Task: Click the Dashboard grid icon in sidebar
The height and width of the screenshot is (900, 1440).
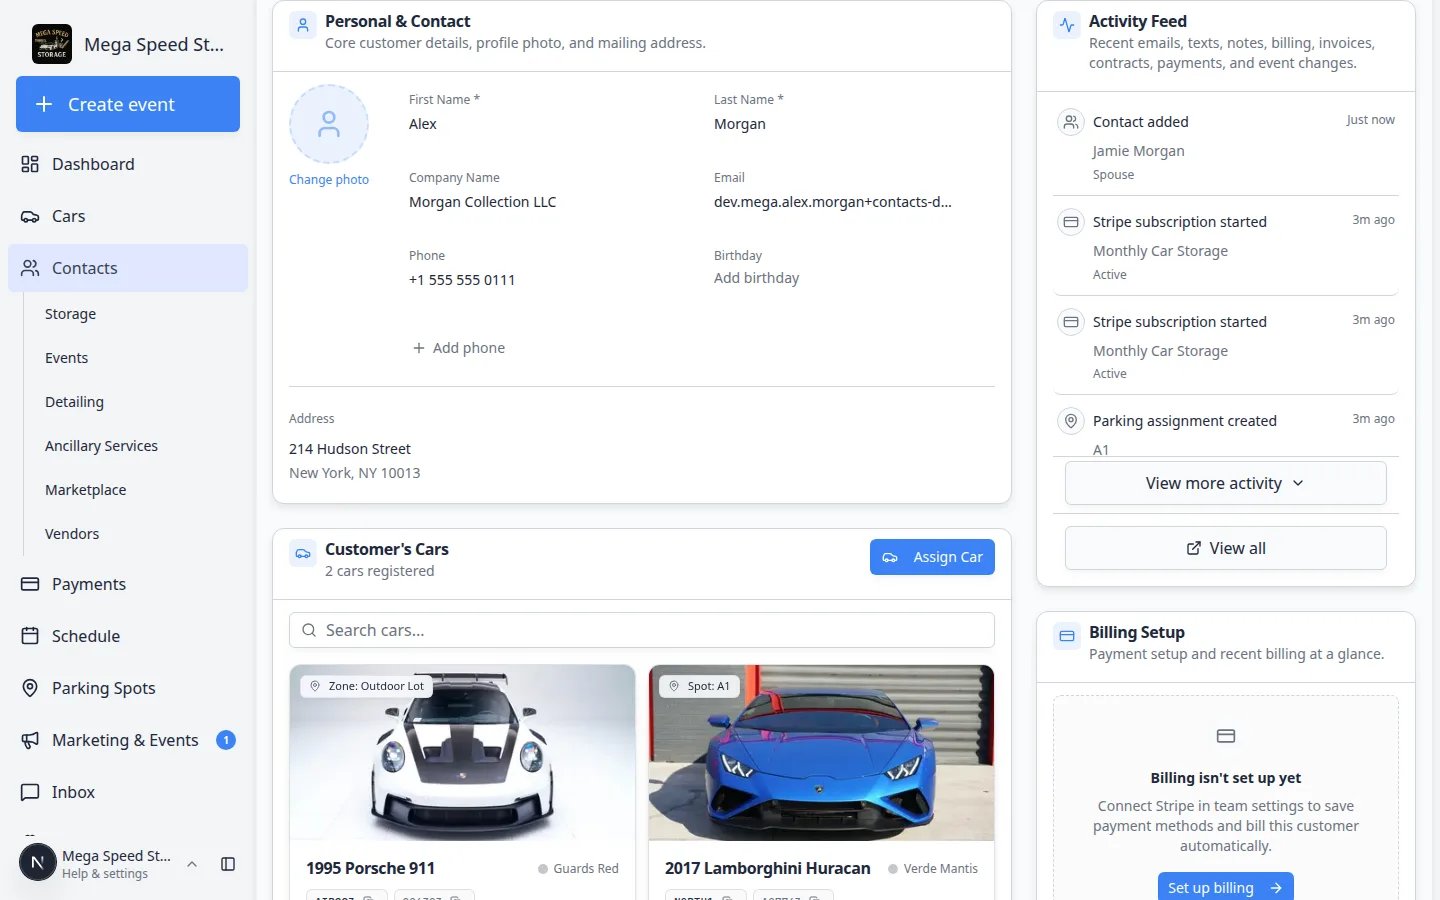Action: (30, 164)
